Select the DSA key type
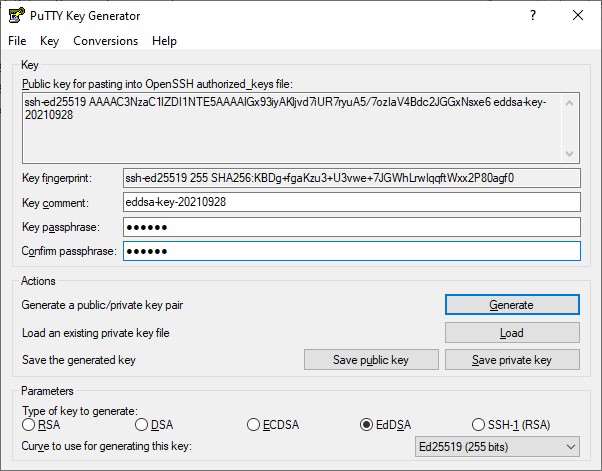This screenshot has width=602, height=471. (154, 425)
